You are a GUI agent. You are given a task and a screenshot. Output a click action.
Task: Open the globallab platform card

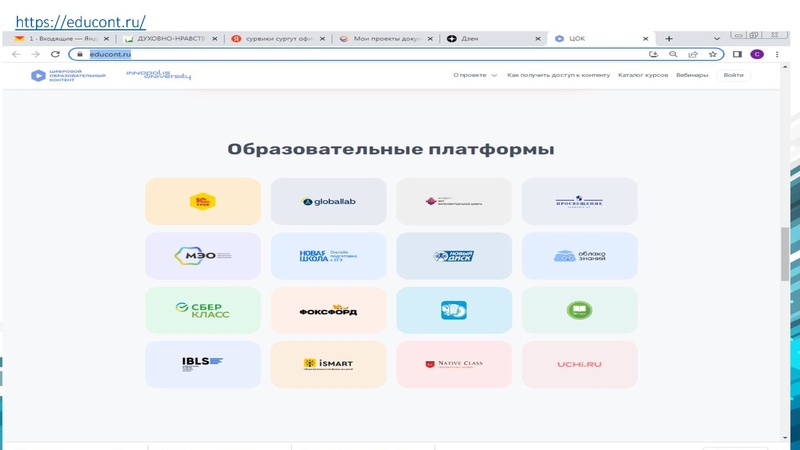329,202
